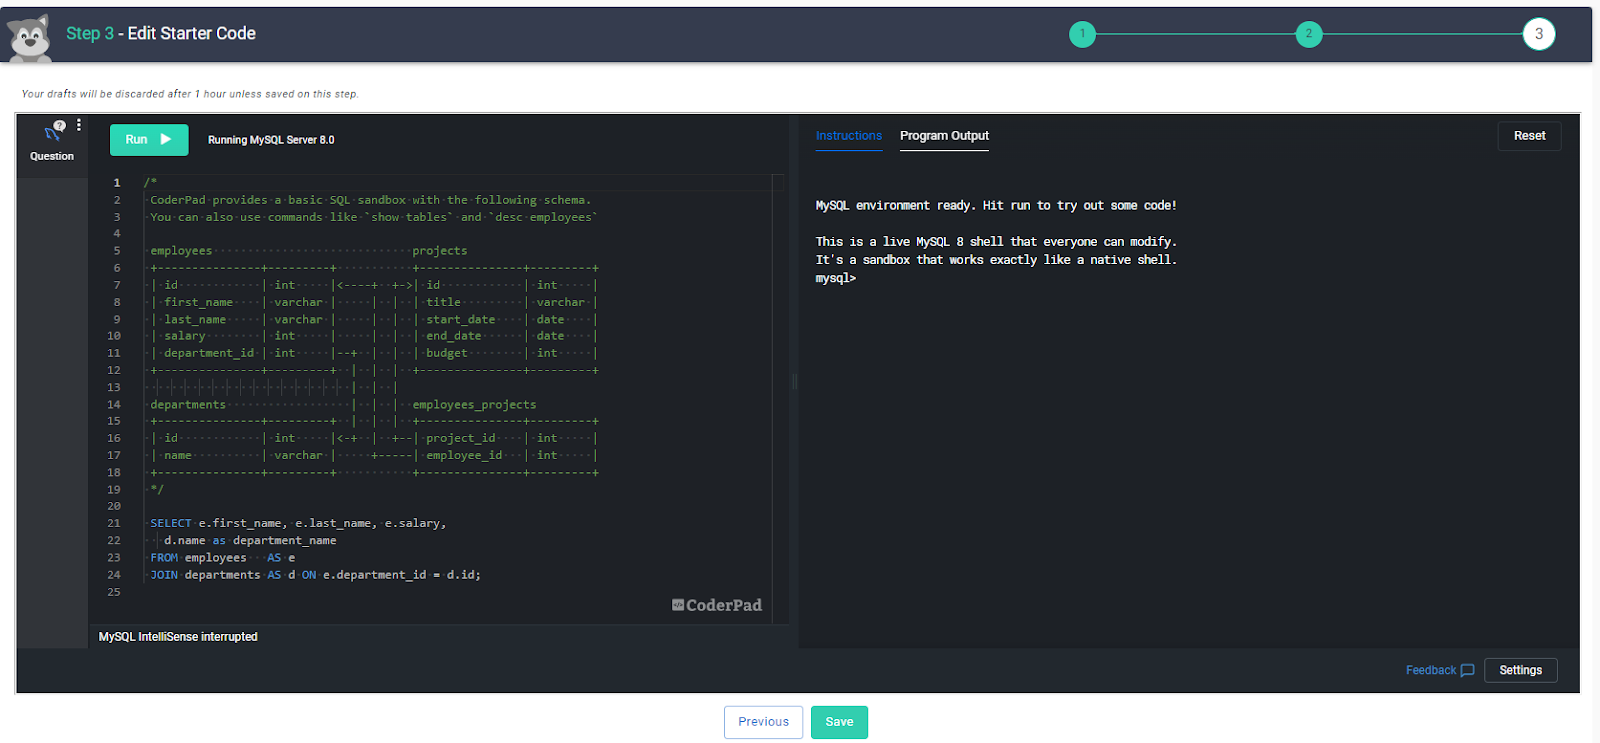
Task: Click the CoderPad watermark logo in editor
Action: click(x=717, y=605)
